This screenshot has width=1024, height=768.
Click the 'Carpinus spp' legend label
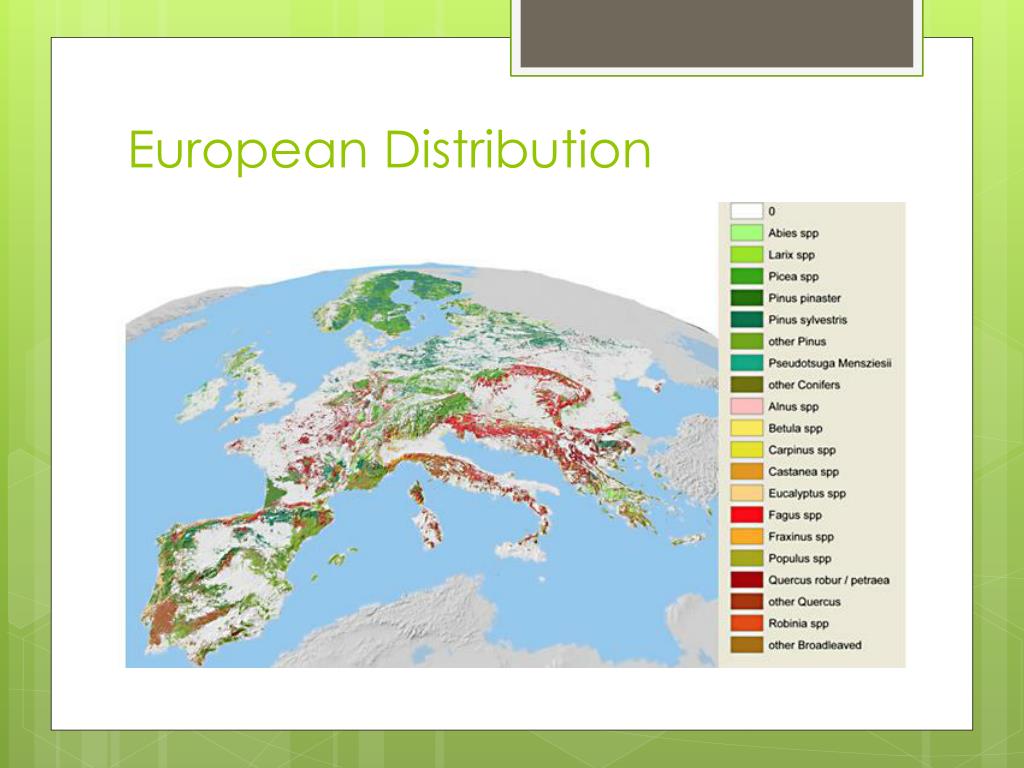801,449
